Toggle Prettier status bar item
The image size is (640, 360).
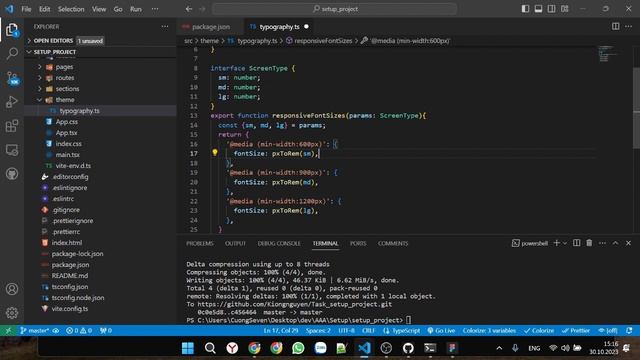pos(576,330)
